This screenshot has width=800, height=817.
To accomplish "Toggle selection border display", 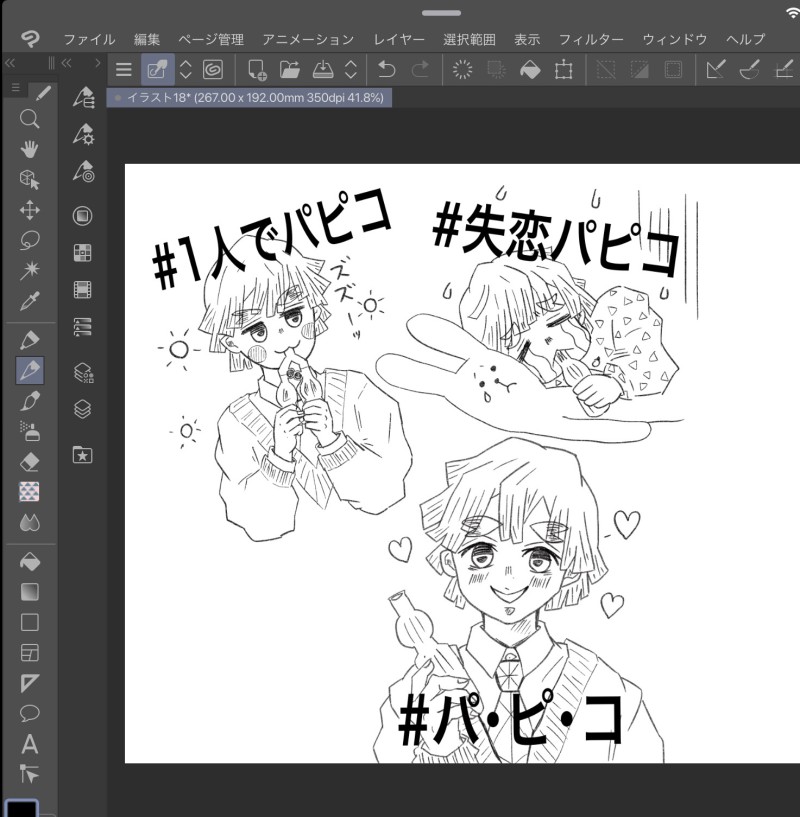I will point(673,69).
